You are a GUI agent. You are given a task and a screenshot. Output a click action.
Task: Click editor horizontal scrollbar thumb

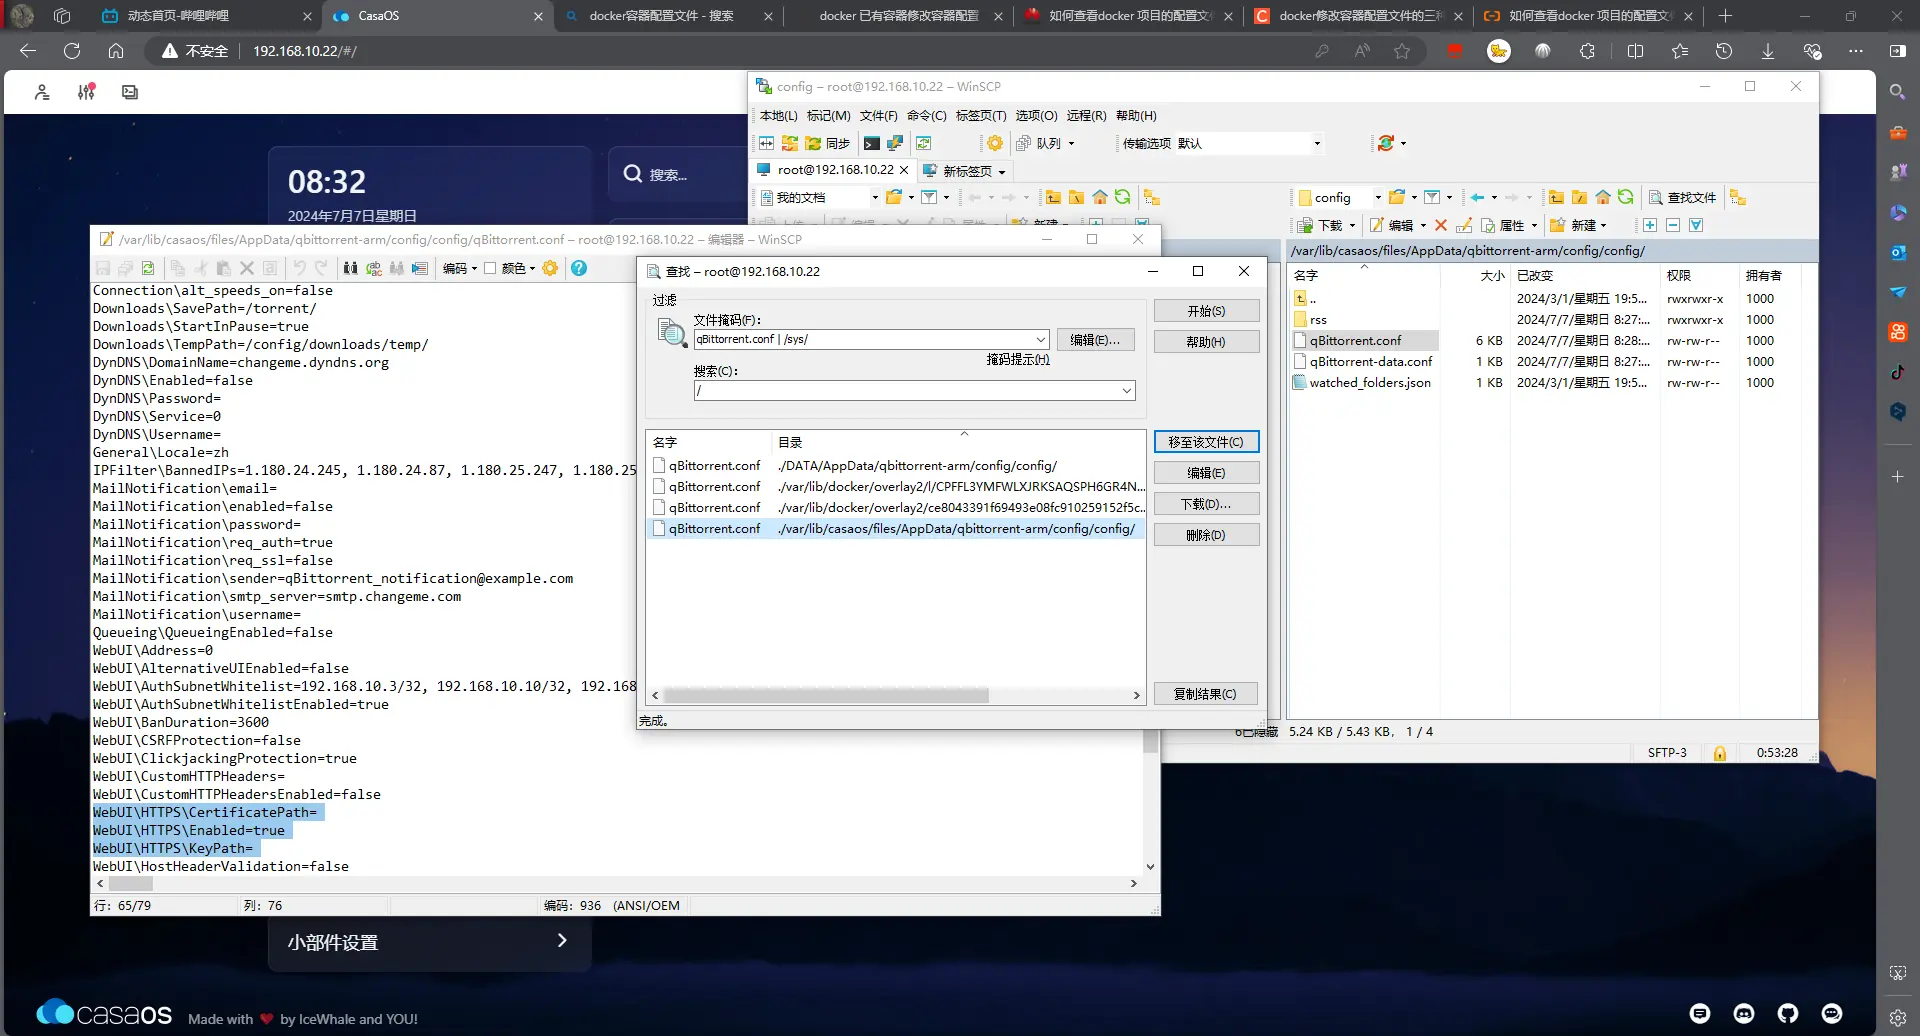coord(131,884)
